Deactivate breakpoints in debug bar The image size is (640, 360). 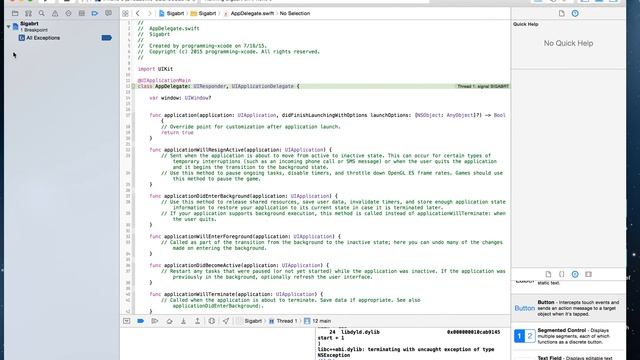coord(140,321)
